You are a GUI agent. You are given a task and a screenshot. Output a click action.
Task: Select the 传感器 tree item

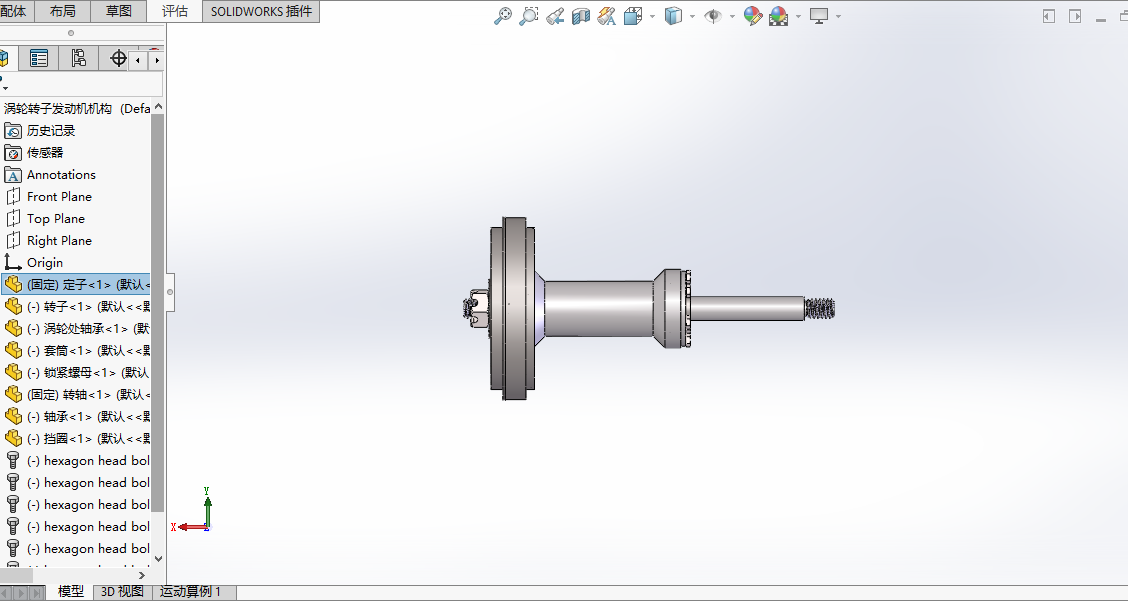point(45,153)
